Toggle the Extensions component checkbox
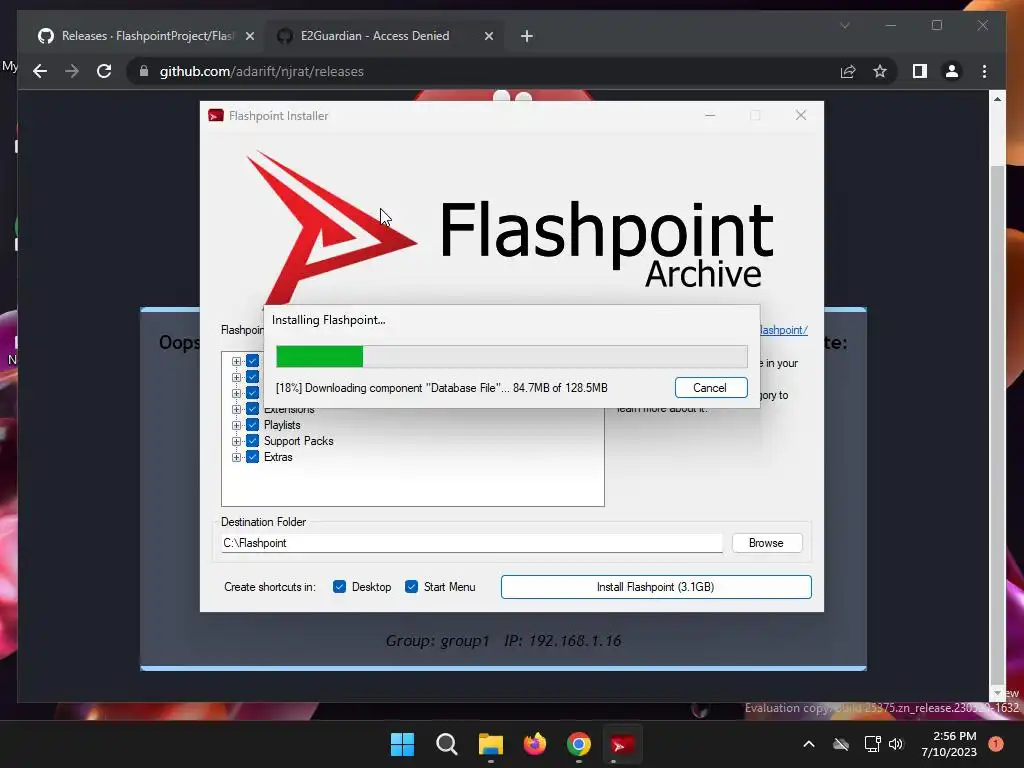Viewport: 1024px width, 768px height. (x=253, y=409)
